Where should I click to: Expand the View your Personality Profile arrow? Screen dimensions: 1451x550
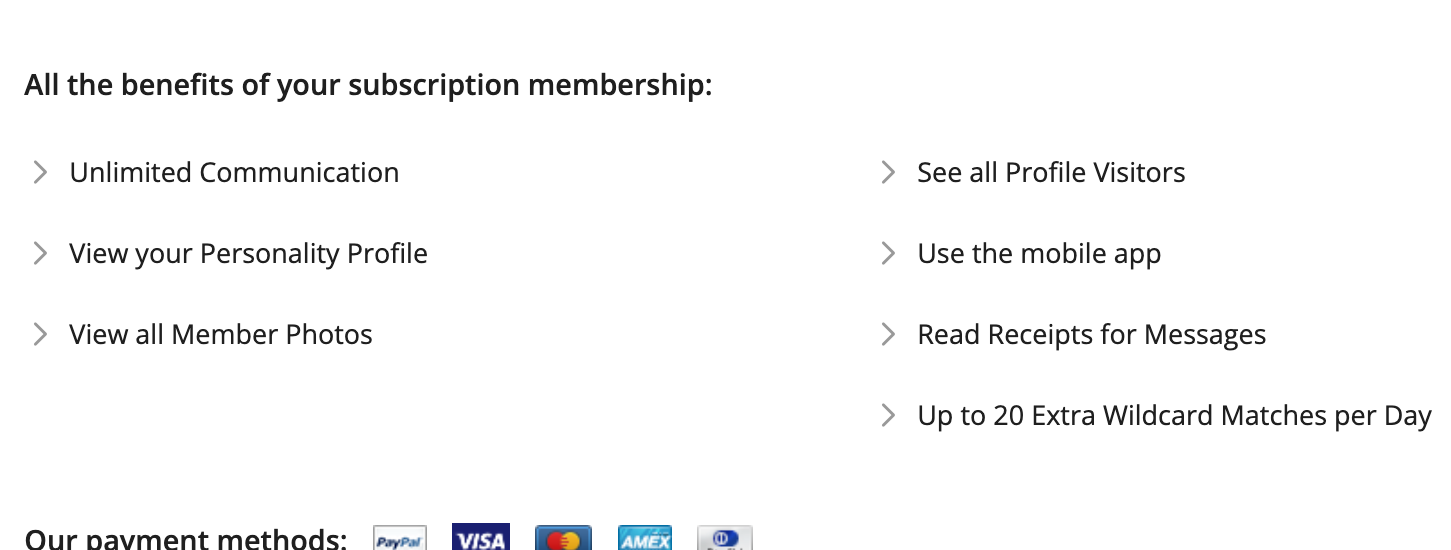[x=40, y=254]
